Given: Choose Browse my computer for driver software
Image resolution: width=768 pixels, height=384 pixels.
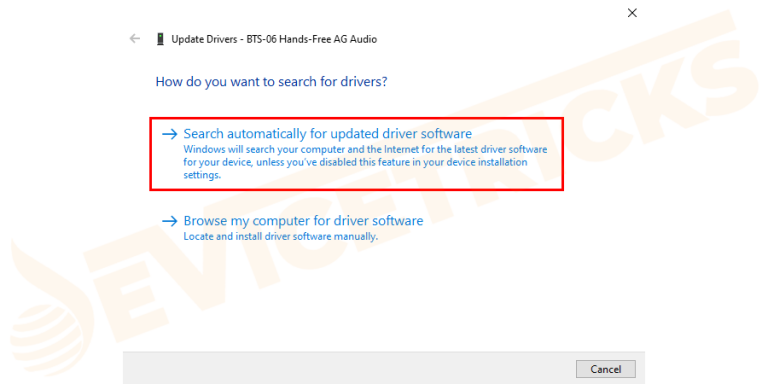Looking at the screenshot, I should pos(303,221).
